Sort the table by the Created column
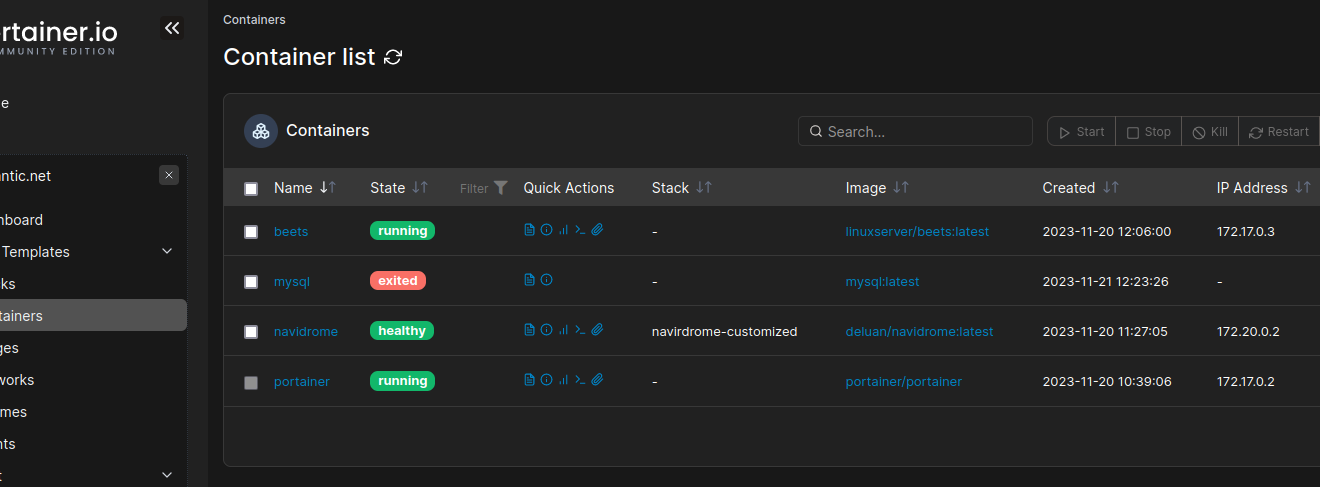The height and width of the screenshot is (487, 1320). 1080,188
